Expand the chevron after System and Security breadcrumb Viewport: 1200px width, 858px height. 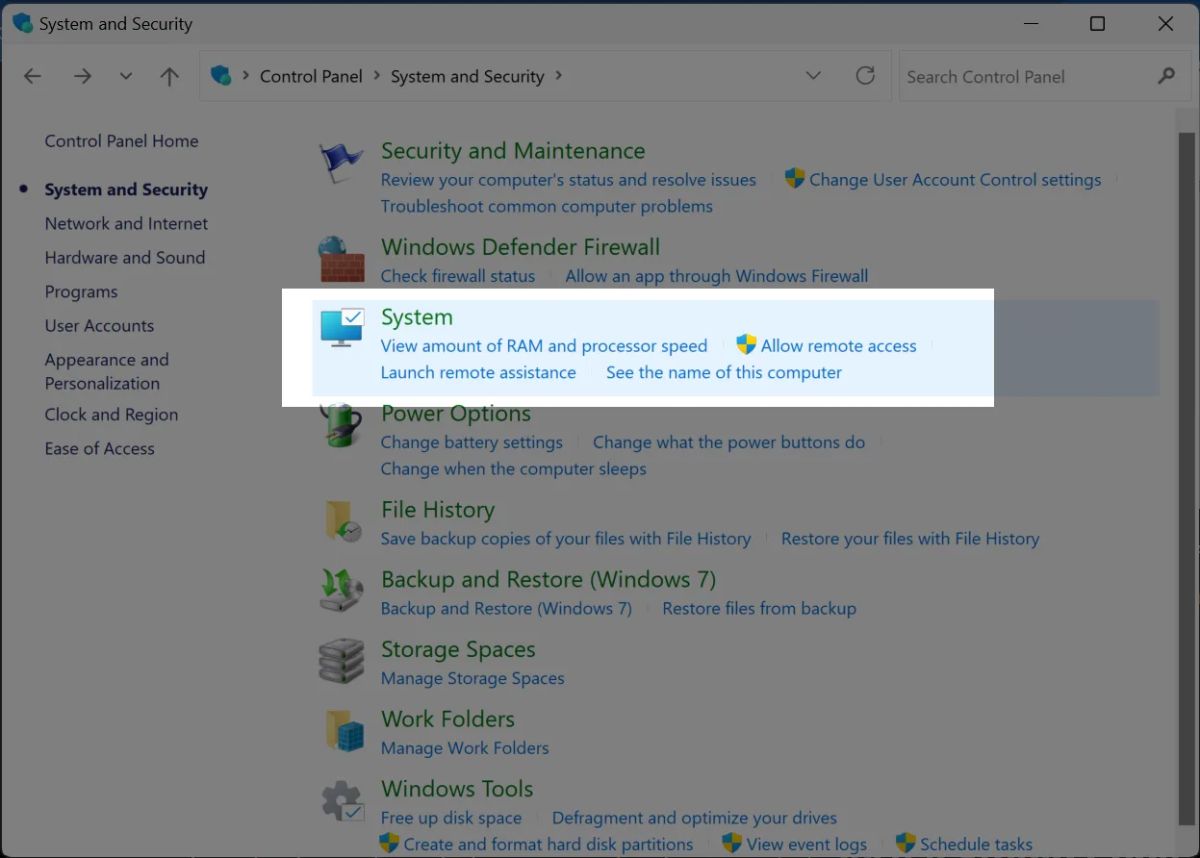click(558, 76)
